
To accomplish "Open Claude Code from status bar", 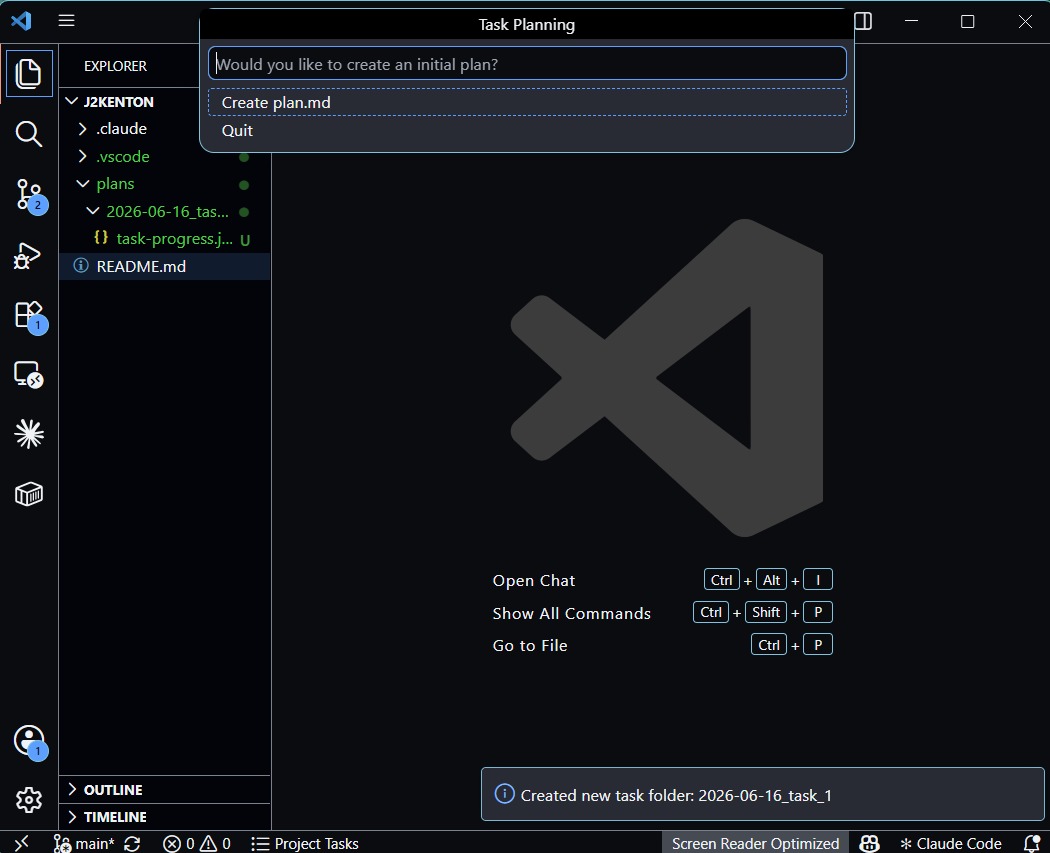I will (x=951, y=844).
